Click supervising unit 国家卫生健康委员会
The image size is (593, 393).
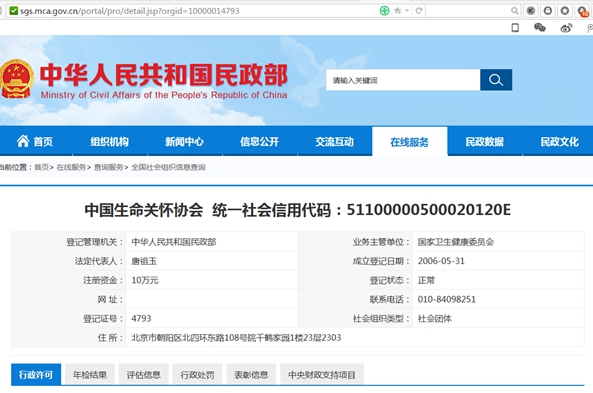point(456,242)
